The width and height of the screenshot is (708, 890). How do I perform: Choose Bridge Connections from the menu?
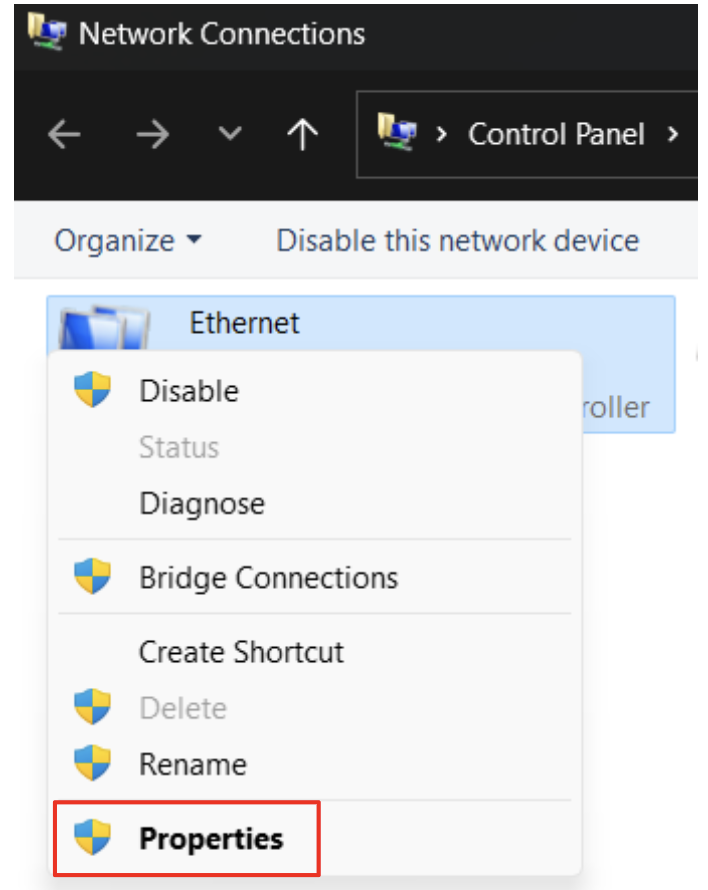click(268, 577)
